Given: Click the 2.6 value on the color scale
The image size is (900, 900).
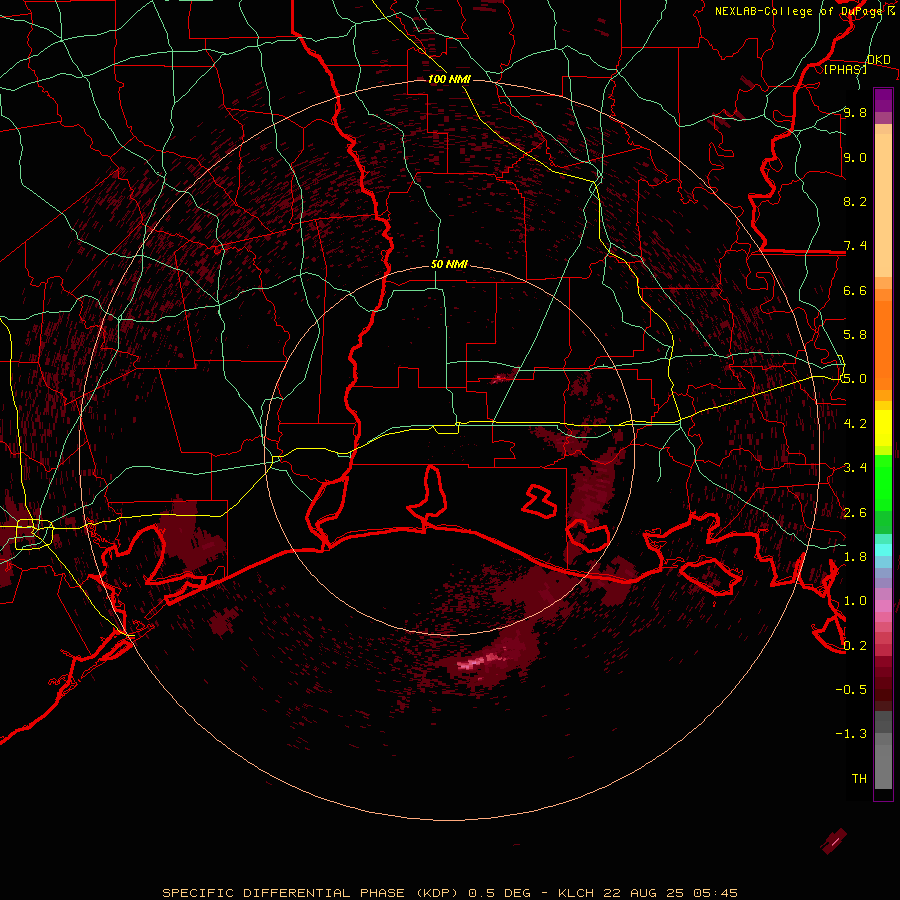Looking at the screenshot, I should tap(855, 513).
